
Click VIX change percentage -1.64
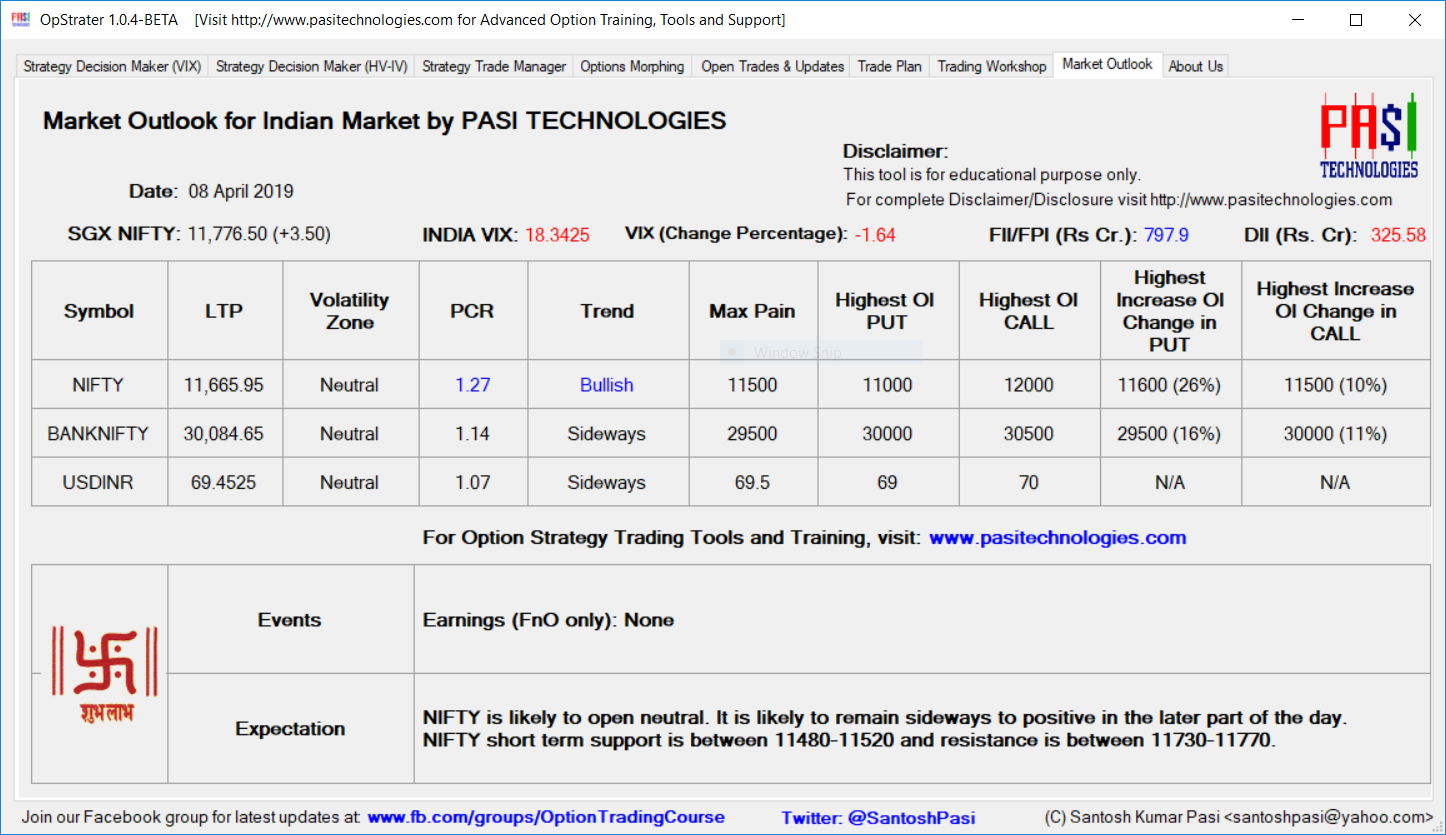875,235
